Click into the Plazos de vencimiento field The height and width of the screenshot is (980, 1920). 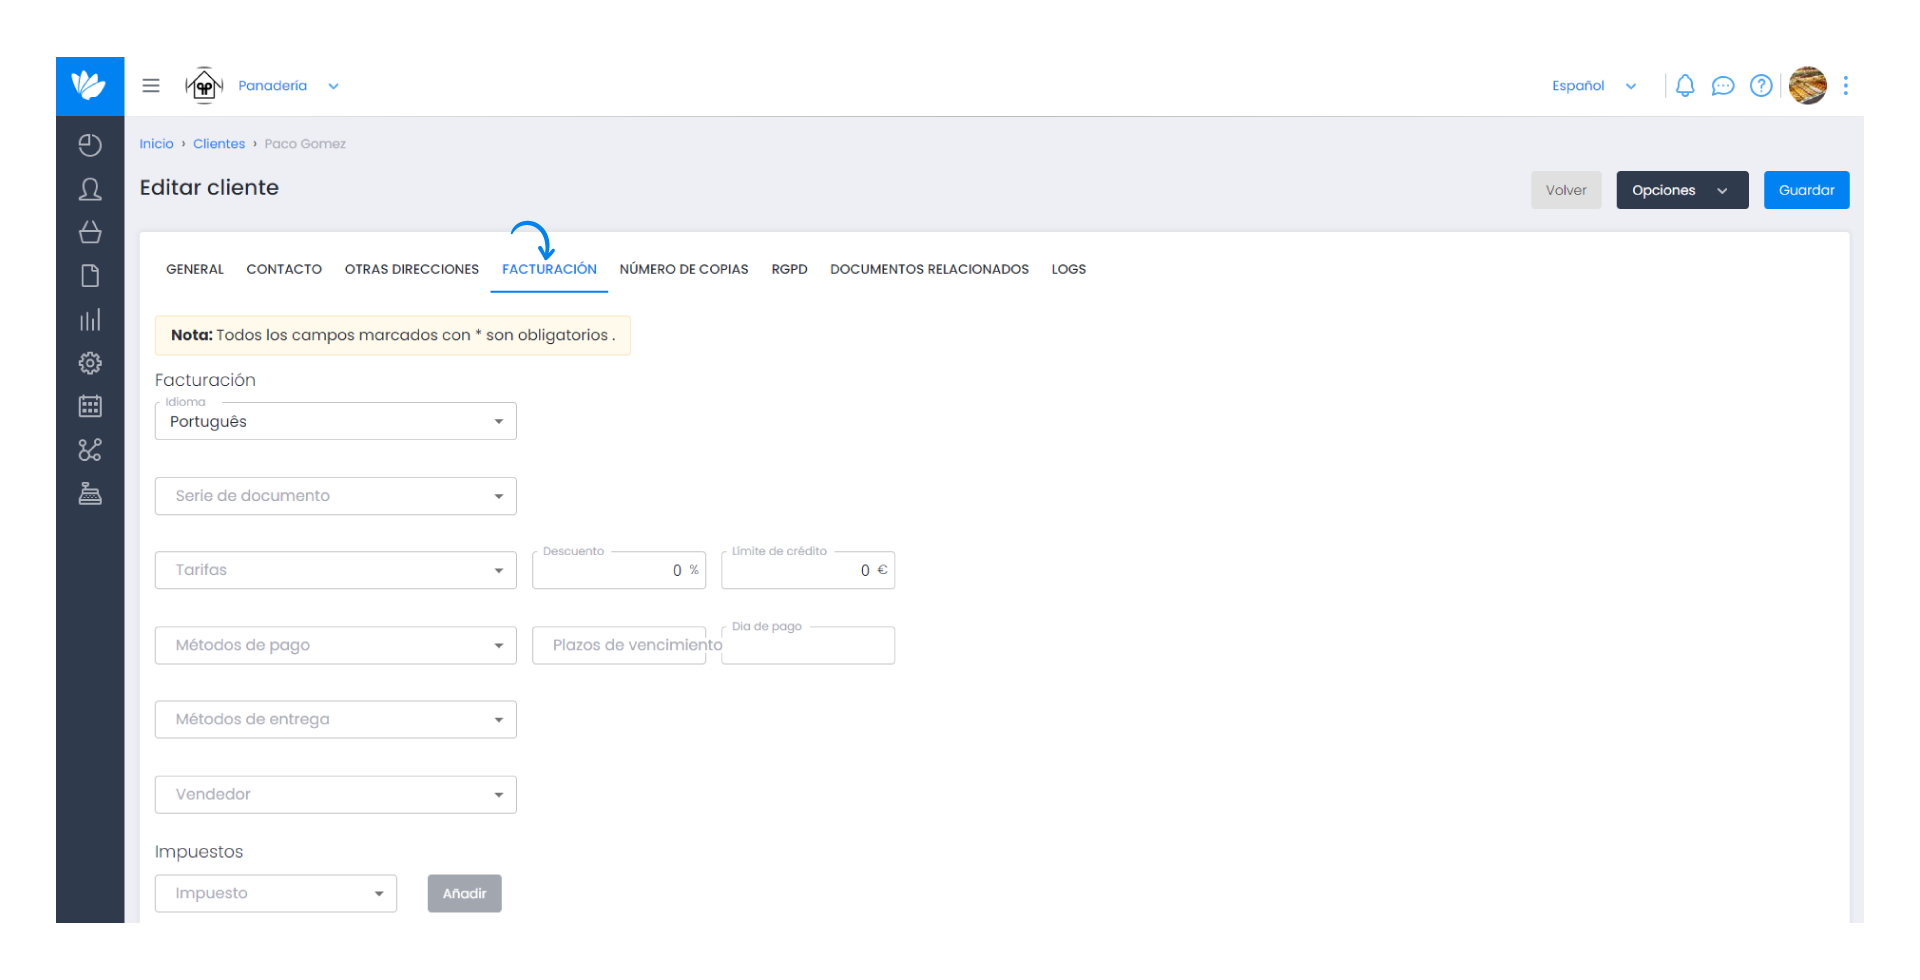click(x=619, y=645)
